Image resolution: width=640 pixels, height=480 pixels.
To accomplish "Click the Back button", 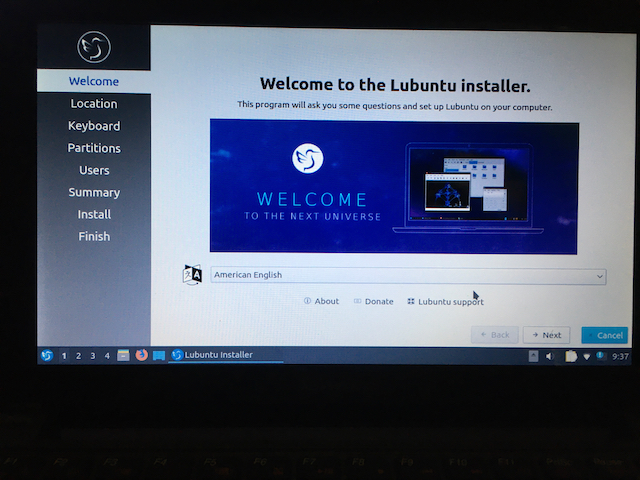I will pyautogui.click(x=495, y=335).
